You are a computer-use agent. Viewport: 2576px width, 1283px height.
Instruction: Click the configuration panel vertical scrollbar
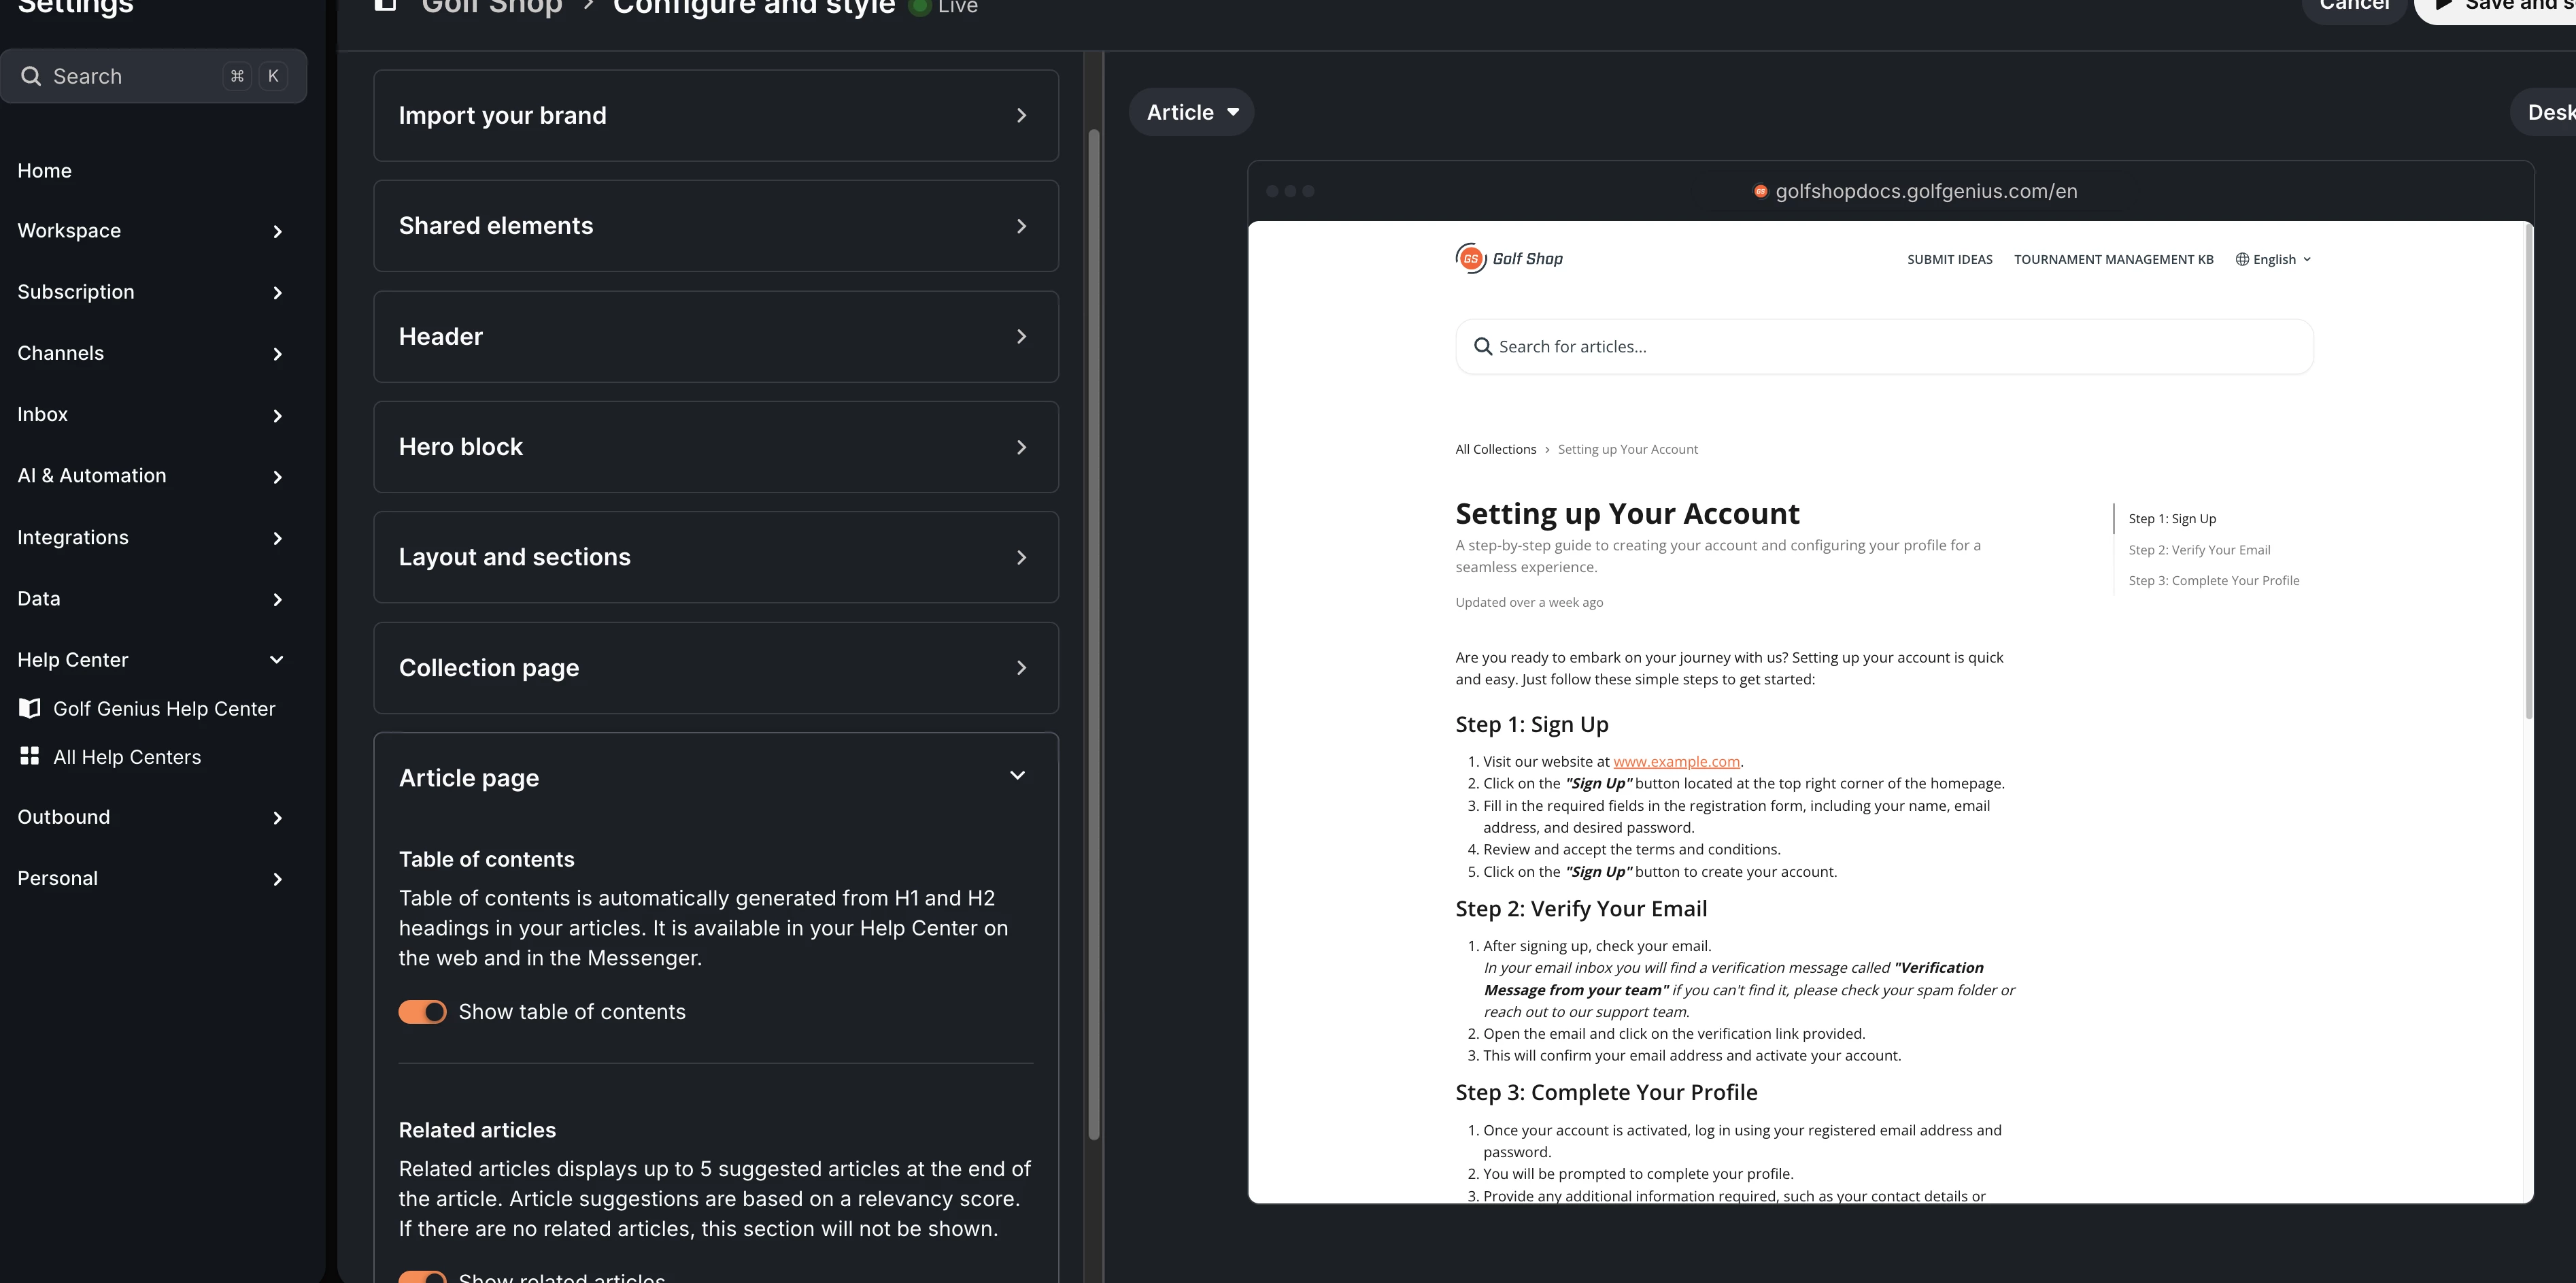click(1094, 634)
